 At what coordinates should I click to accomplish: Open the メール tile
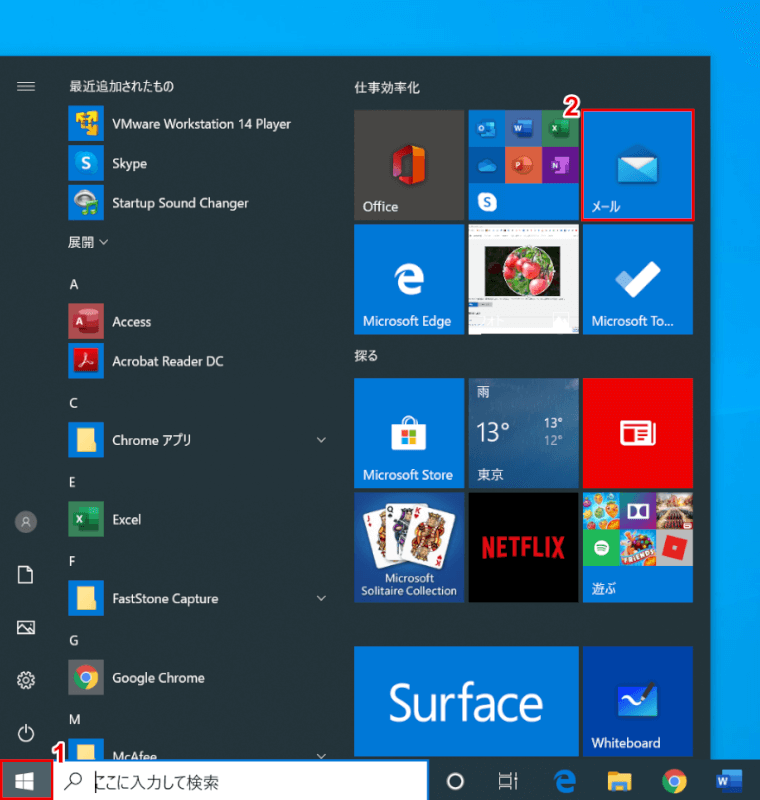pos(638,165)
